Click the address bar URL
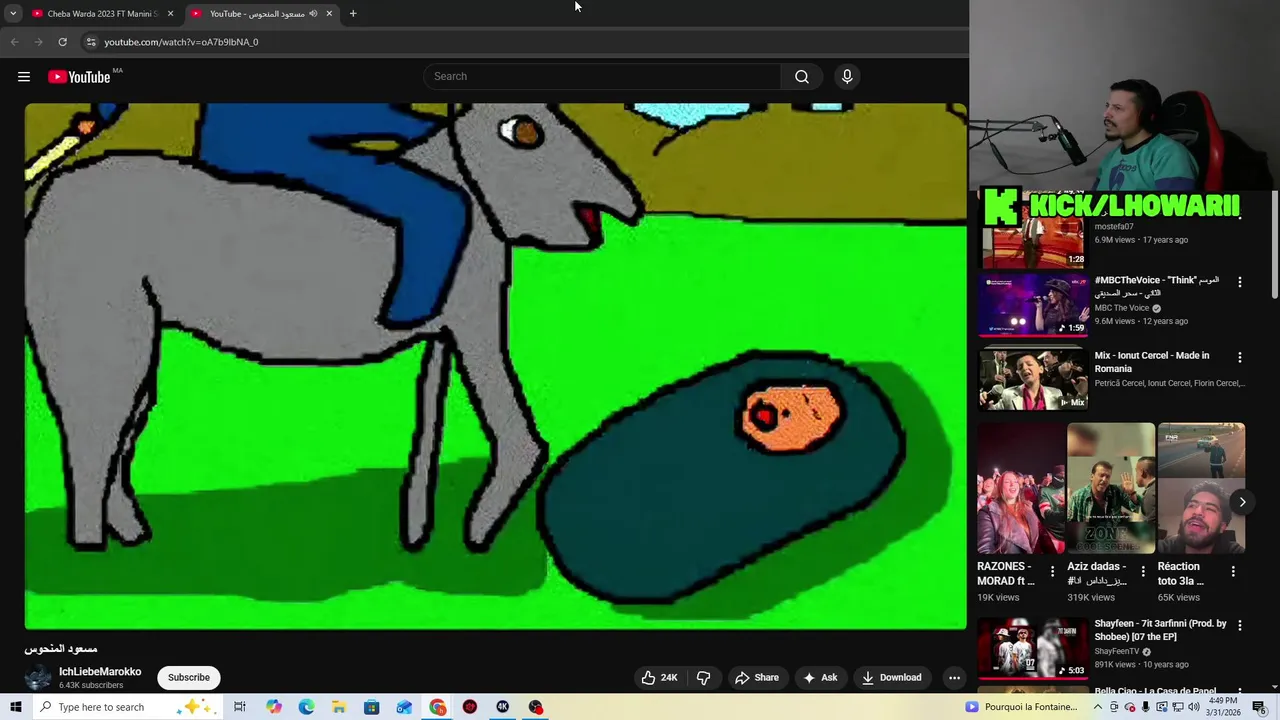Screen dimensions: 1280x720 coord(181,42)
